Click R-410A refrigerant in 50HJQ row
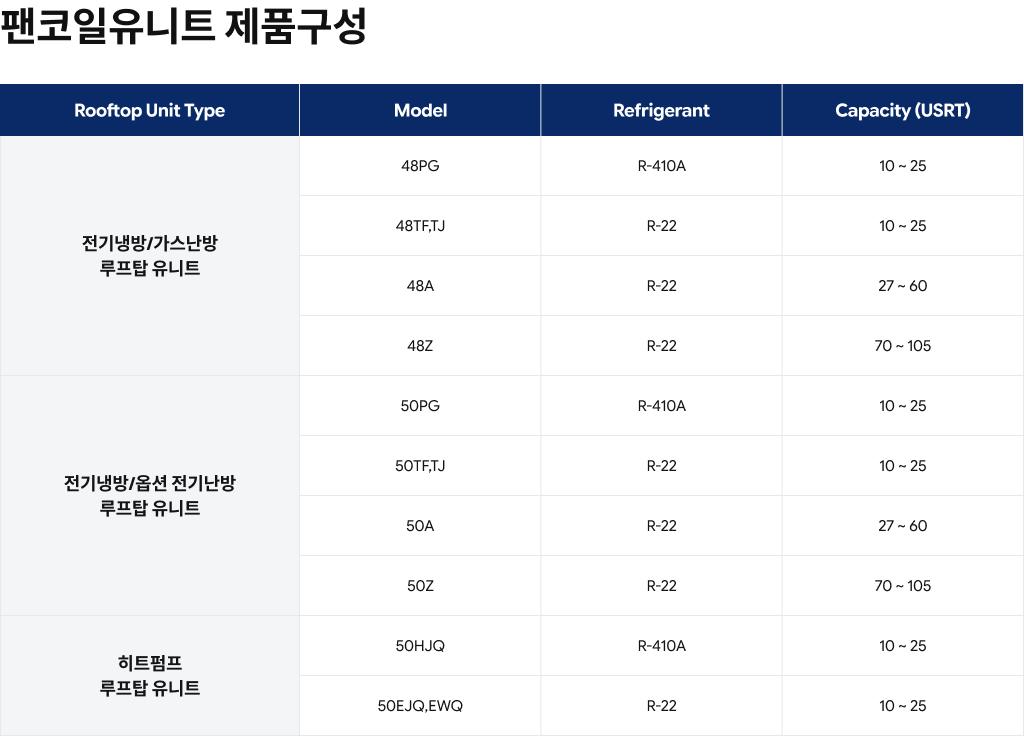This screenshot has height=736, width=1024. (661, 647)
